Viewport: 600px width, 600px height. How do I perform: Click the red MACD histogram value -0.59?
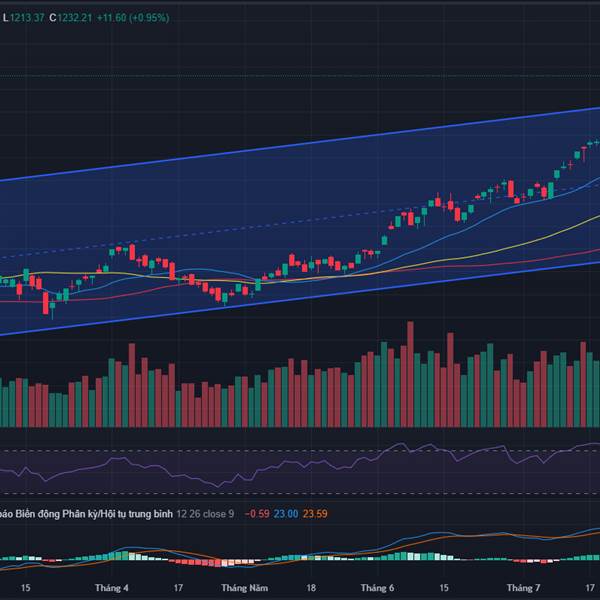click(x=257, y=514)
